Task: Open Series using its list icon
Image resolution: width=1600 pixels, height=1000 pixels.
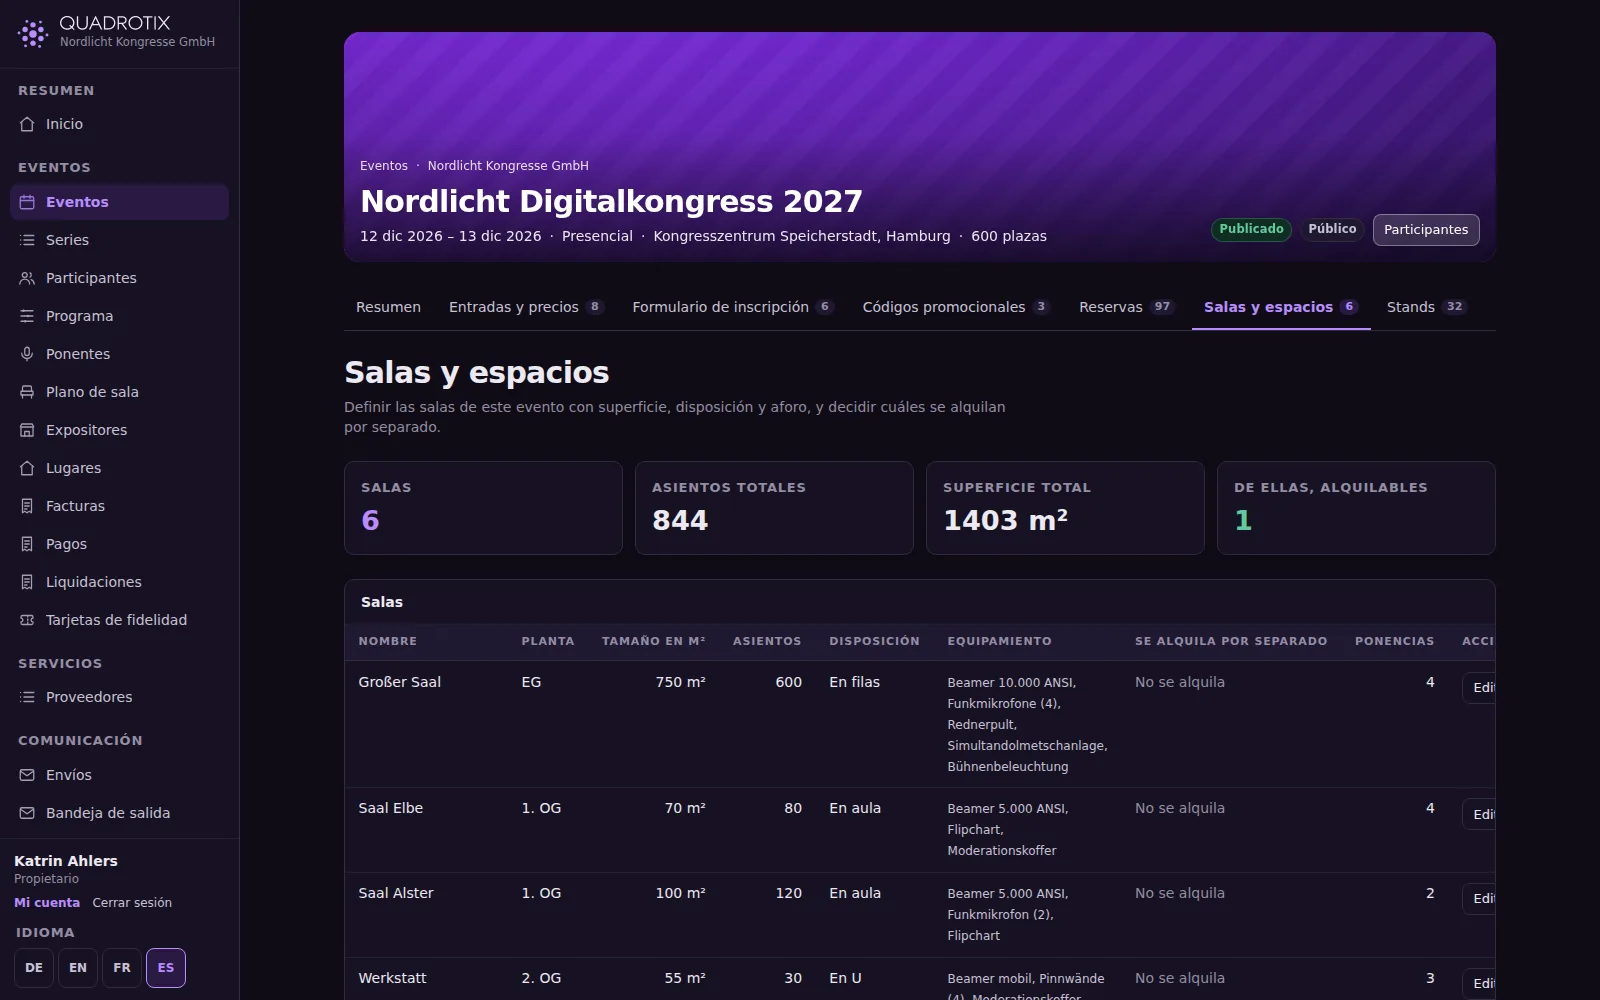Action: point(27,240)
